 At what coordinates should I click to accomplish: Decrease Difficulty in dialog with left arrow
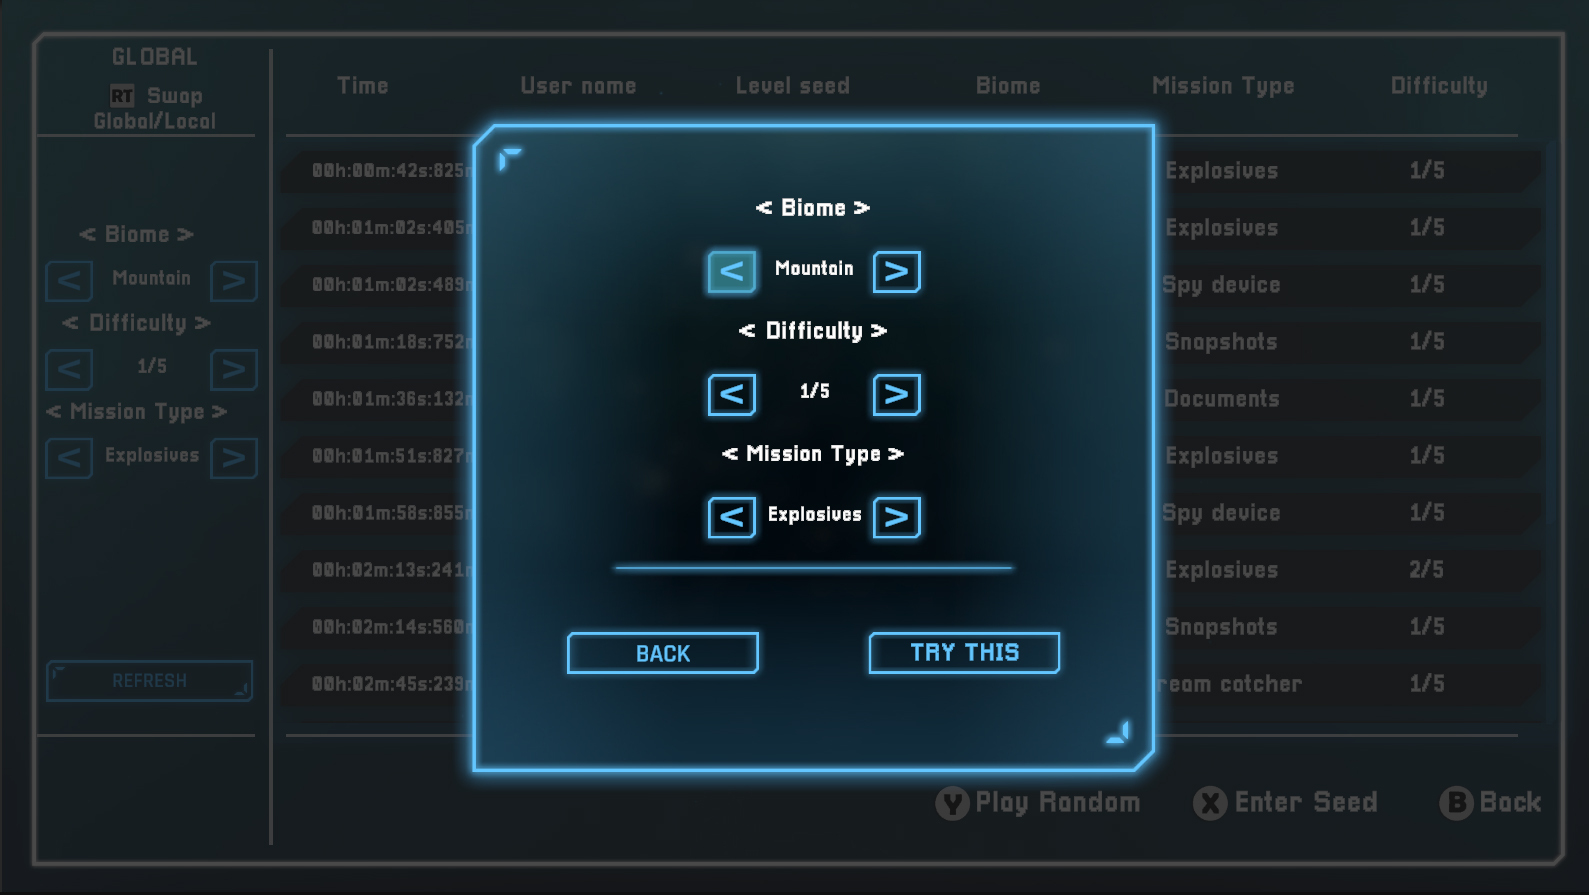(x=731, y=394)
